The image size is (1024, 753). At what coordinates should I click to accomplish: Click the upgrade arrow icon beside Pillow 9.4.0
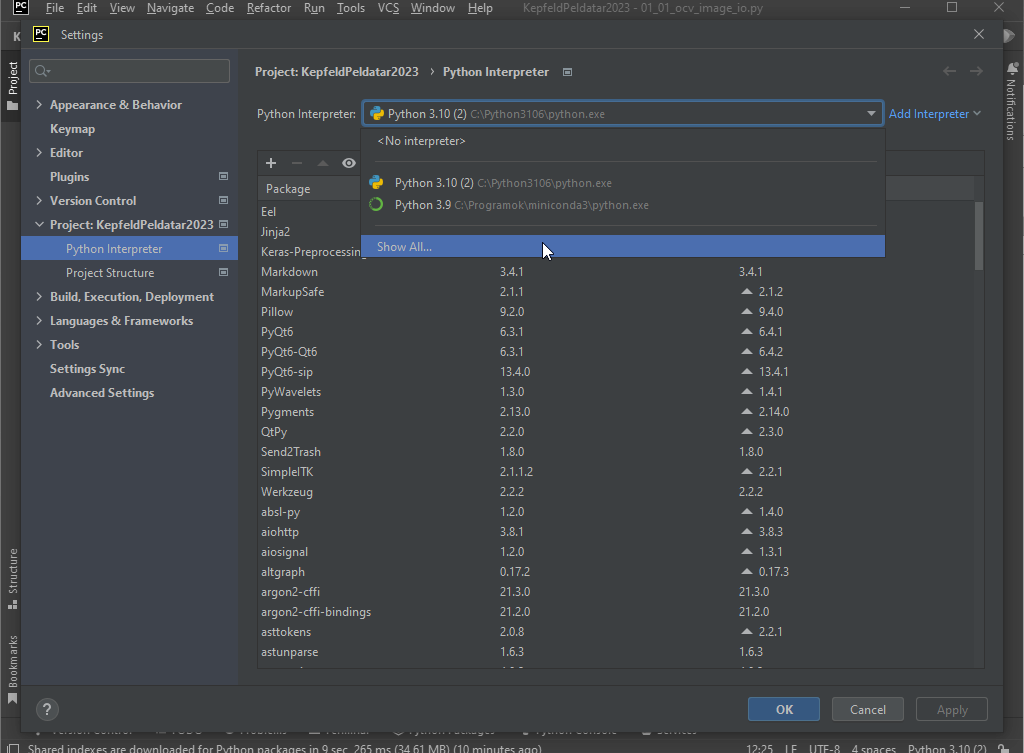pyautogui.click(x=747, y=312)
